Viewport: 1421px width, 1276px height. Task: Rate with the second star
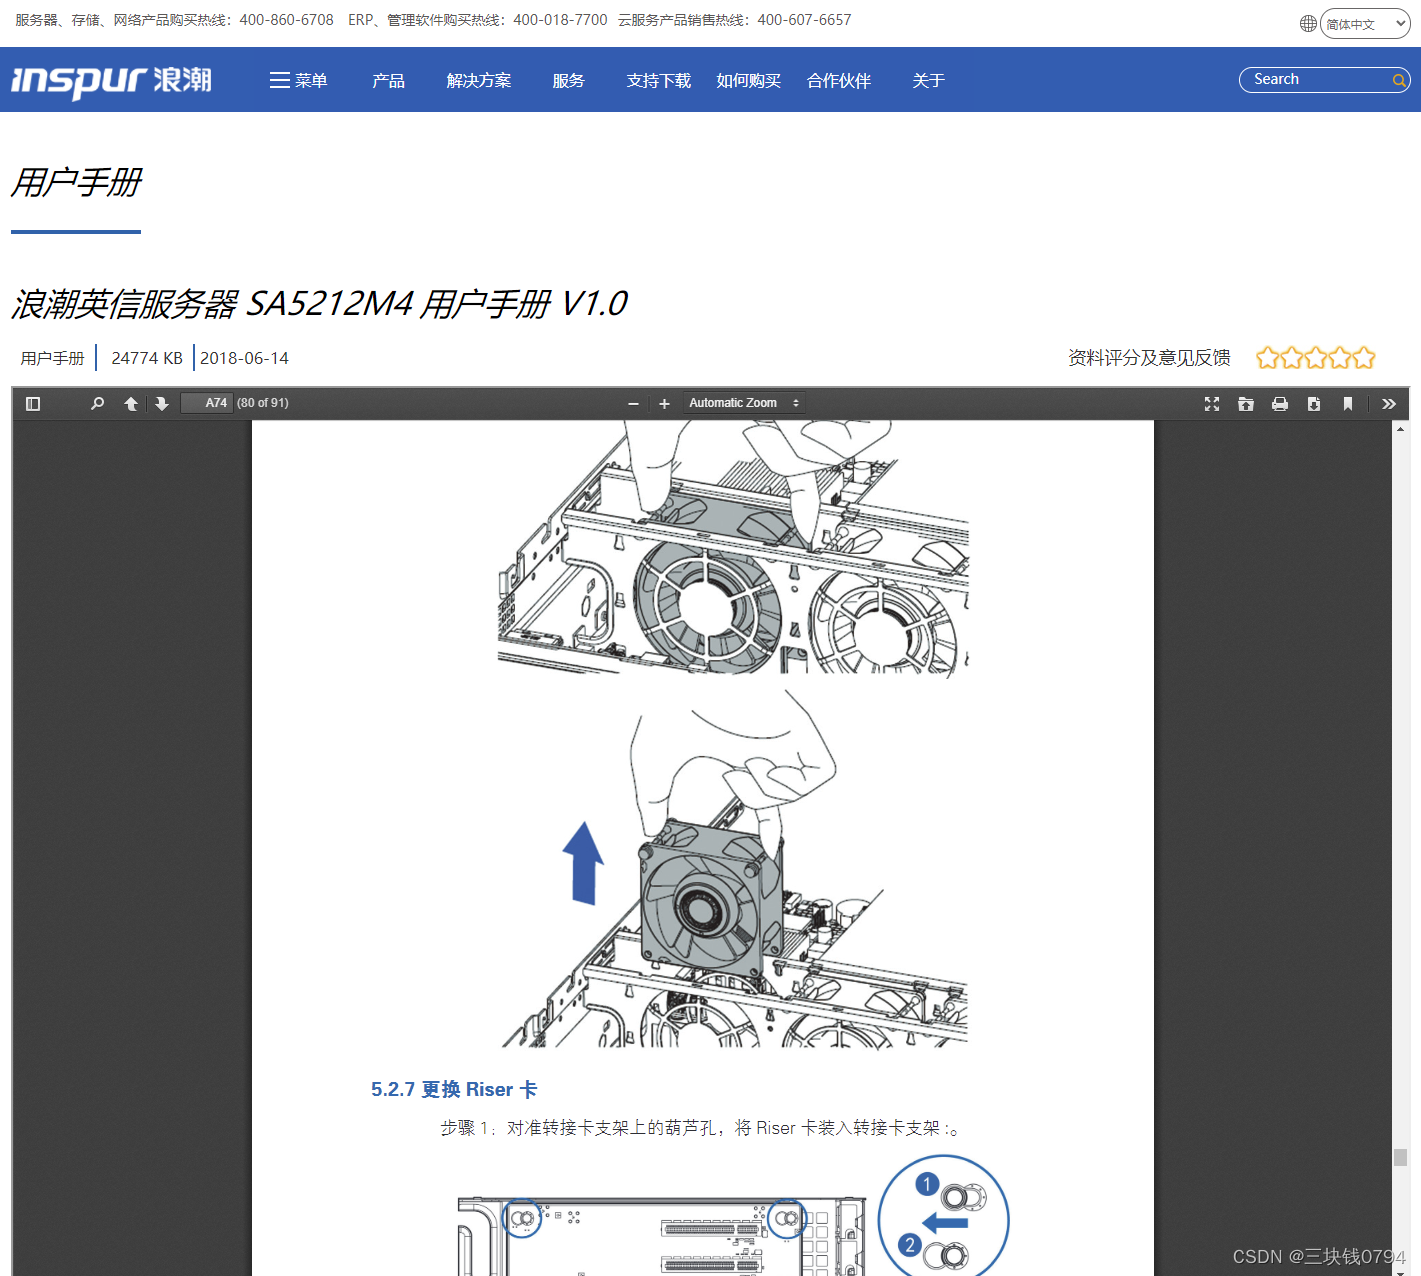pyautogui.click(x=1292, y=358)
